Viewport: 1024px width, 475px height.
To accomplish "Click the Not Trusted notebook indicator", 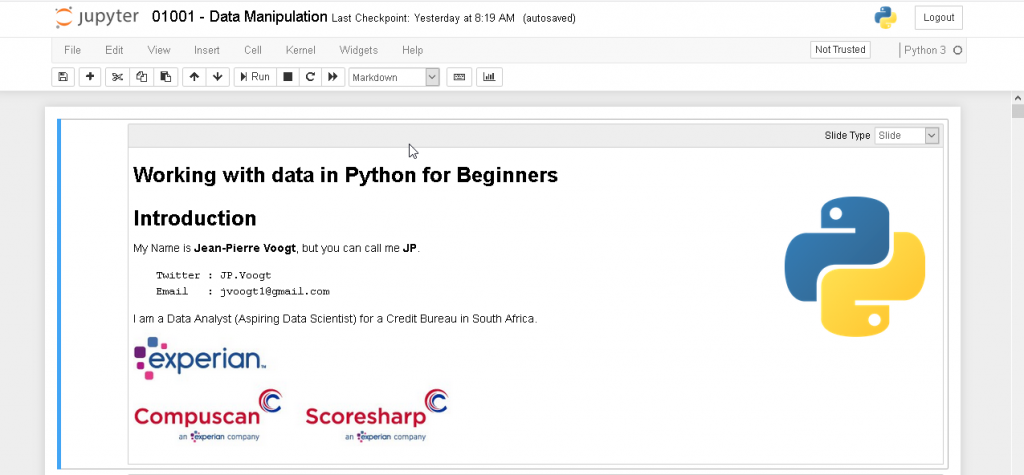I will pyautogui.click(x=840, y=50).
